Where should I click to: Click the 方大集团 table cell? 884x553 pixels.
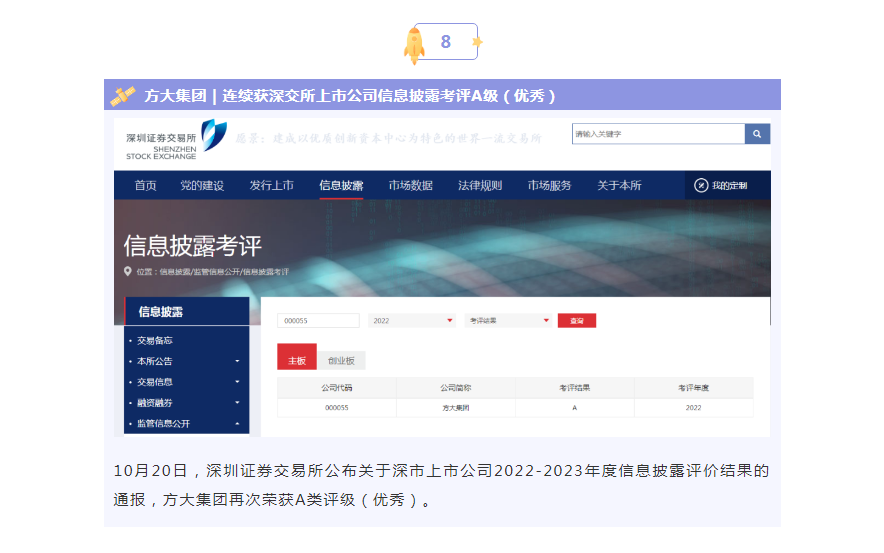point(456,408)
